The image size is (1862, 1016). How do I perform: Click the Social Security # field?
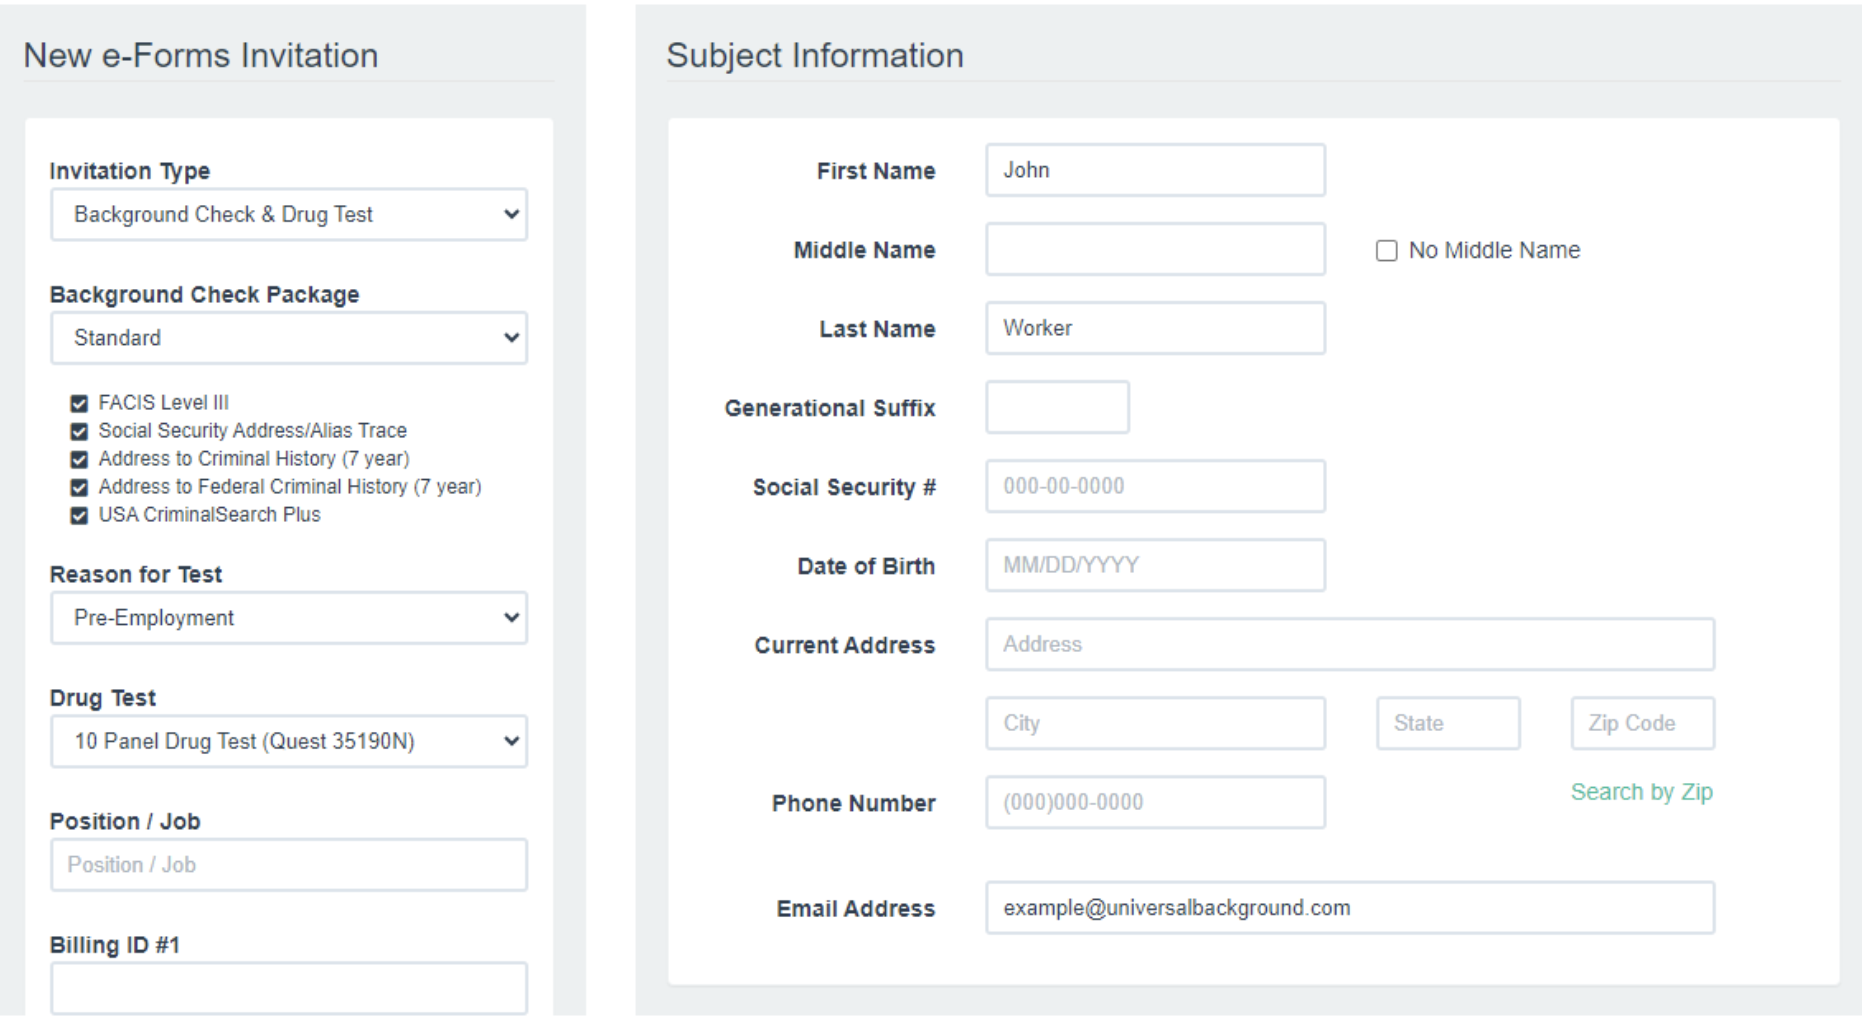pyautogui.click(x=1155, y=486)
